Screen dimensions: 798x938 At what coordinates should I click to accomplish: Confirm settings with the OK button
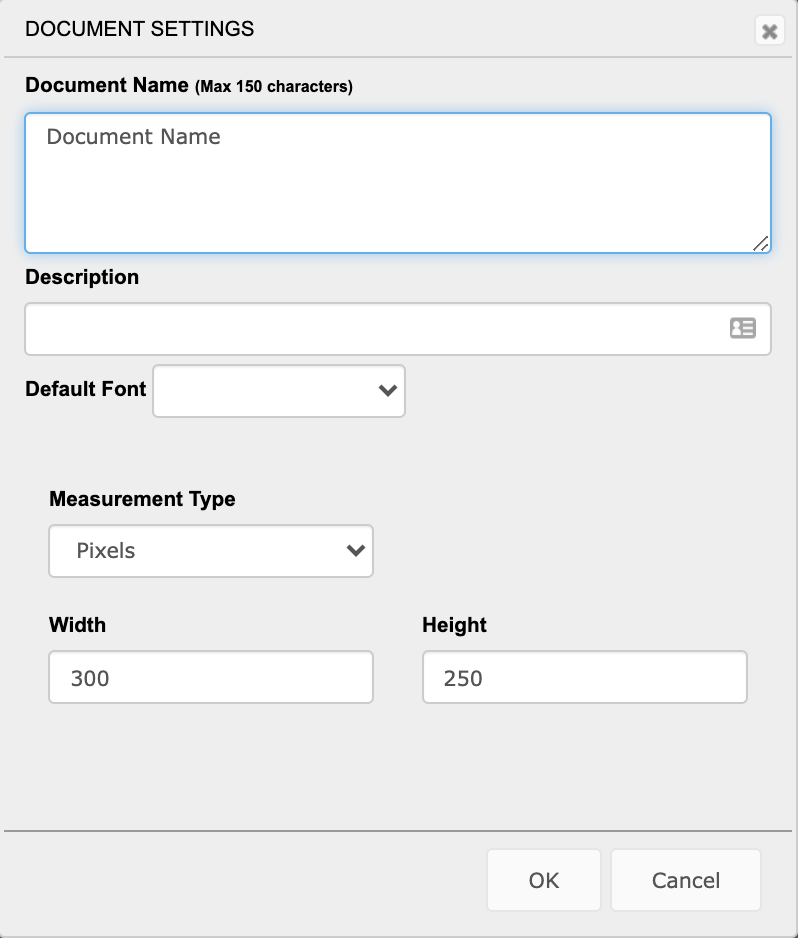544,880
